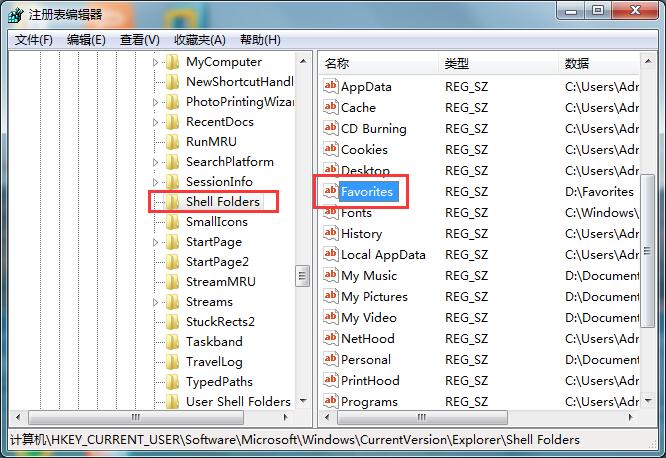Viewport: 666px width, 458px height.
Task: Select the Favorites value icon
Action: tap(331, 192)
